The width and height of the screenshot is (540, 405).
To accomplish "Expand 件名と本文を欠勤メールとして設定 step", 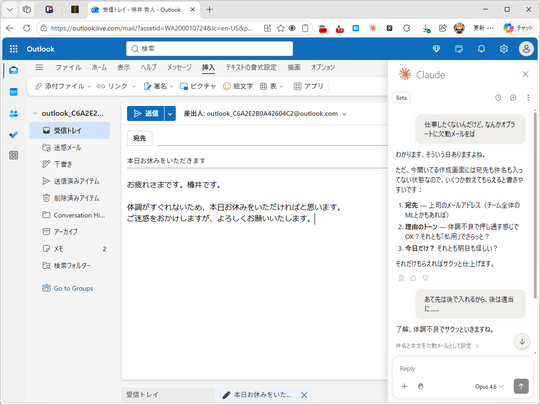I will (437, 346).
